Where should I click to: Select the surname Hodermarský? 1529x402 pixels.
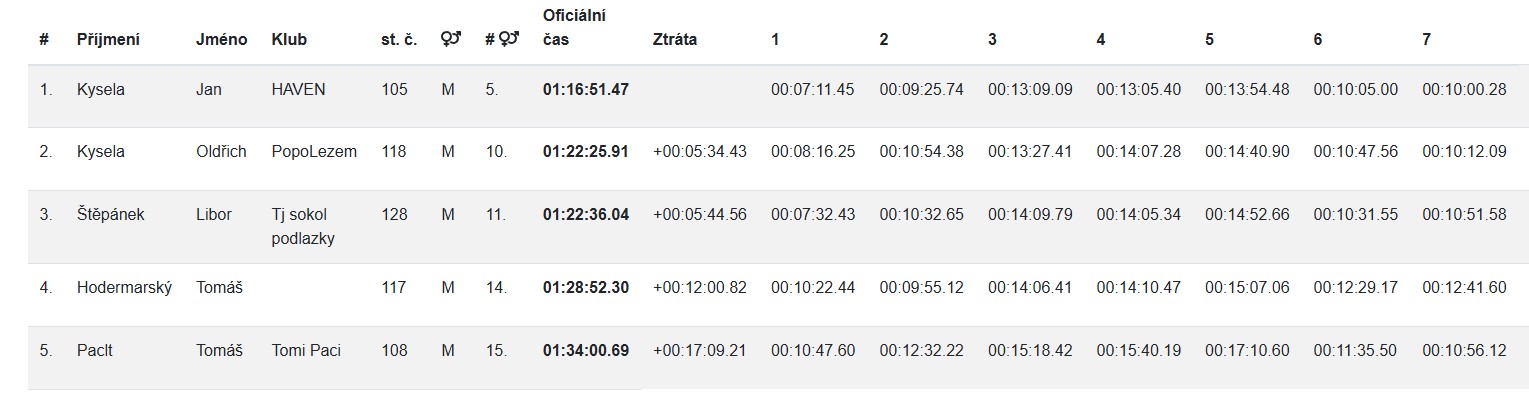pos(124,288)
